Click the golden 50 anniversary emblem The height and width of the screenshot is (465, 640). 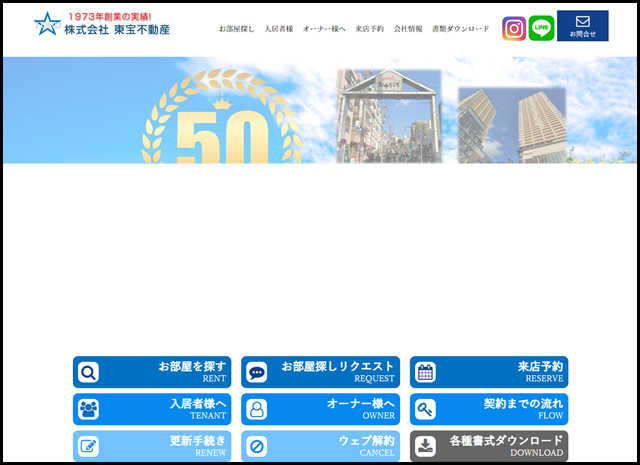(222, 117)
